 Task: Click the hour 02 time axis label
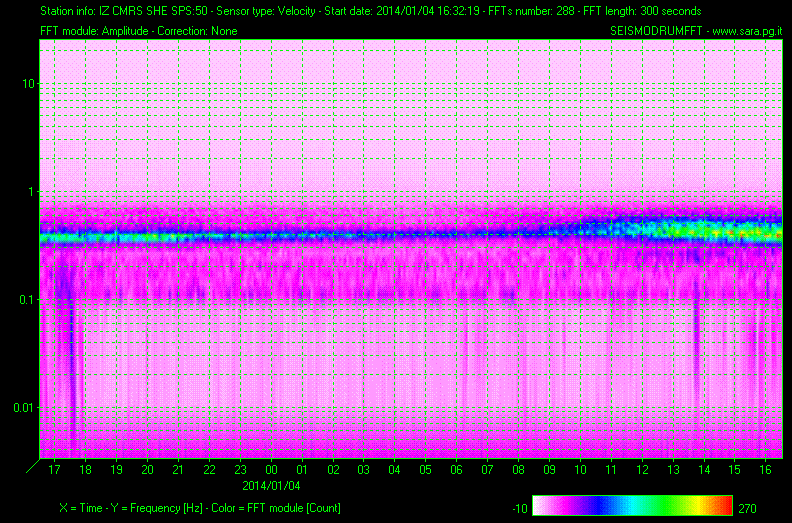click(x=333, y=469)
